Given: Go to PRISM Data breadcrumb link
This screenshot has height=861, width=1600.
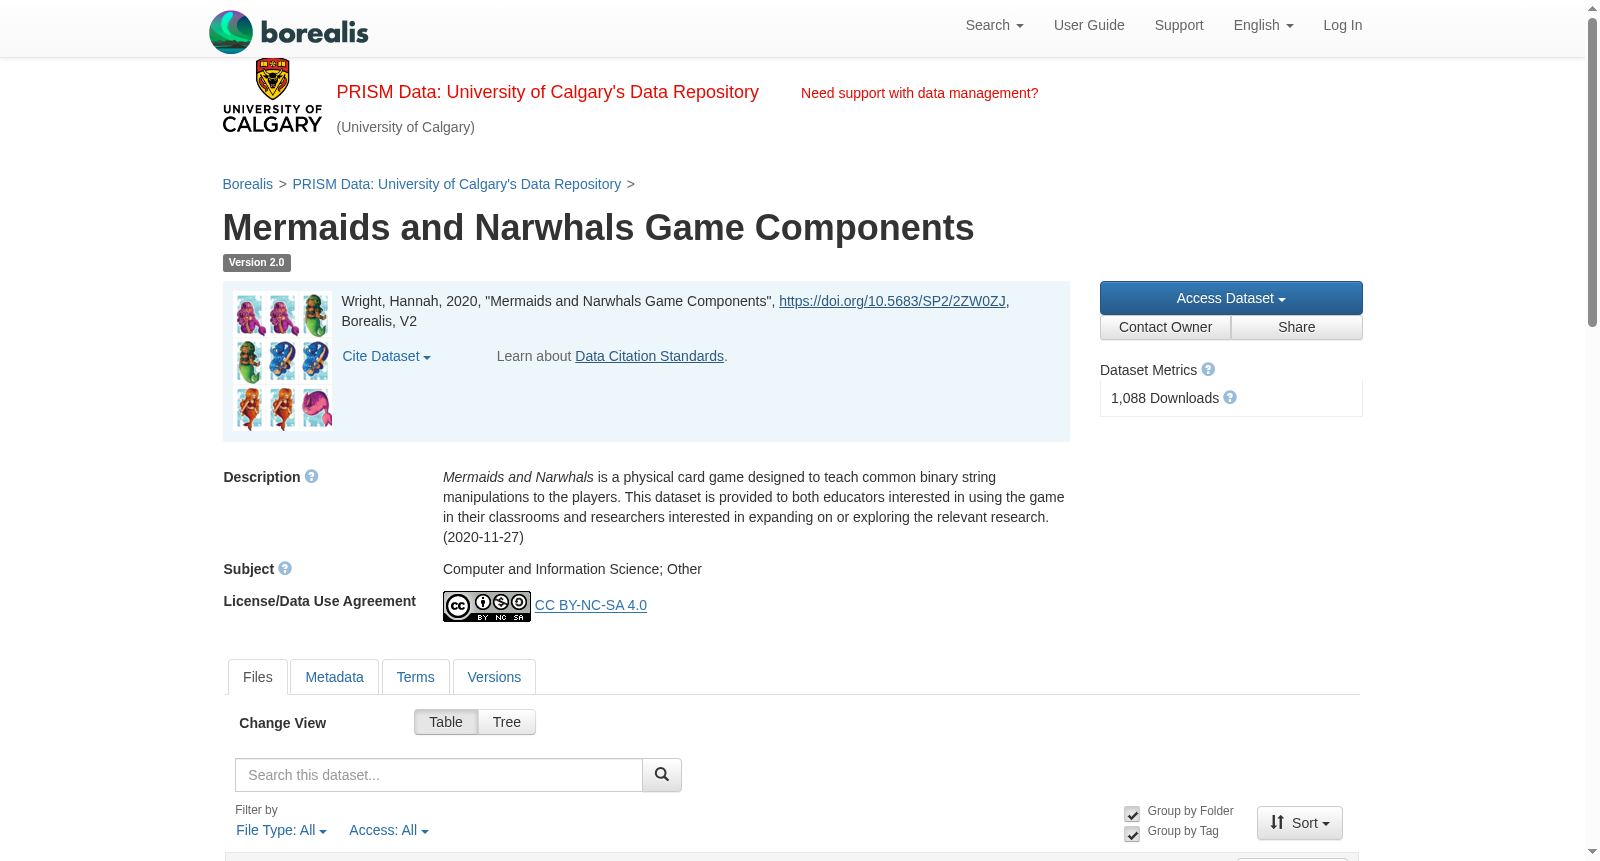Looking at the screenshot, I should [457, 184].
